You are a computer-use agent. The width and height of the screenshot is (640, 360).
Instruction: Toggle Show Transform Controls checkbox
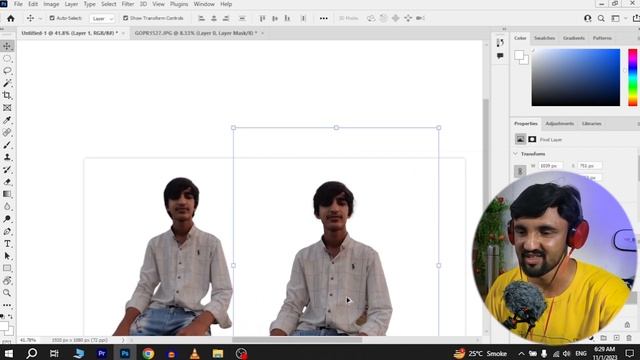[125, 18]
